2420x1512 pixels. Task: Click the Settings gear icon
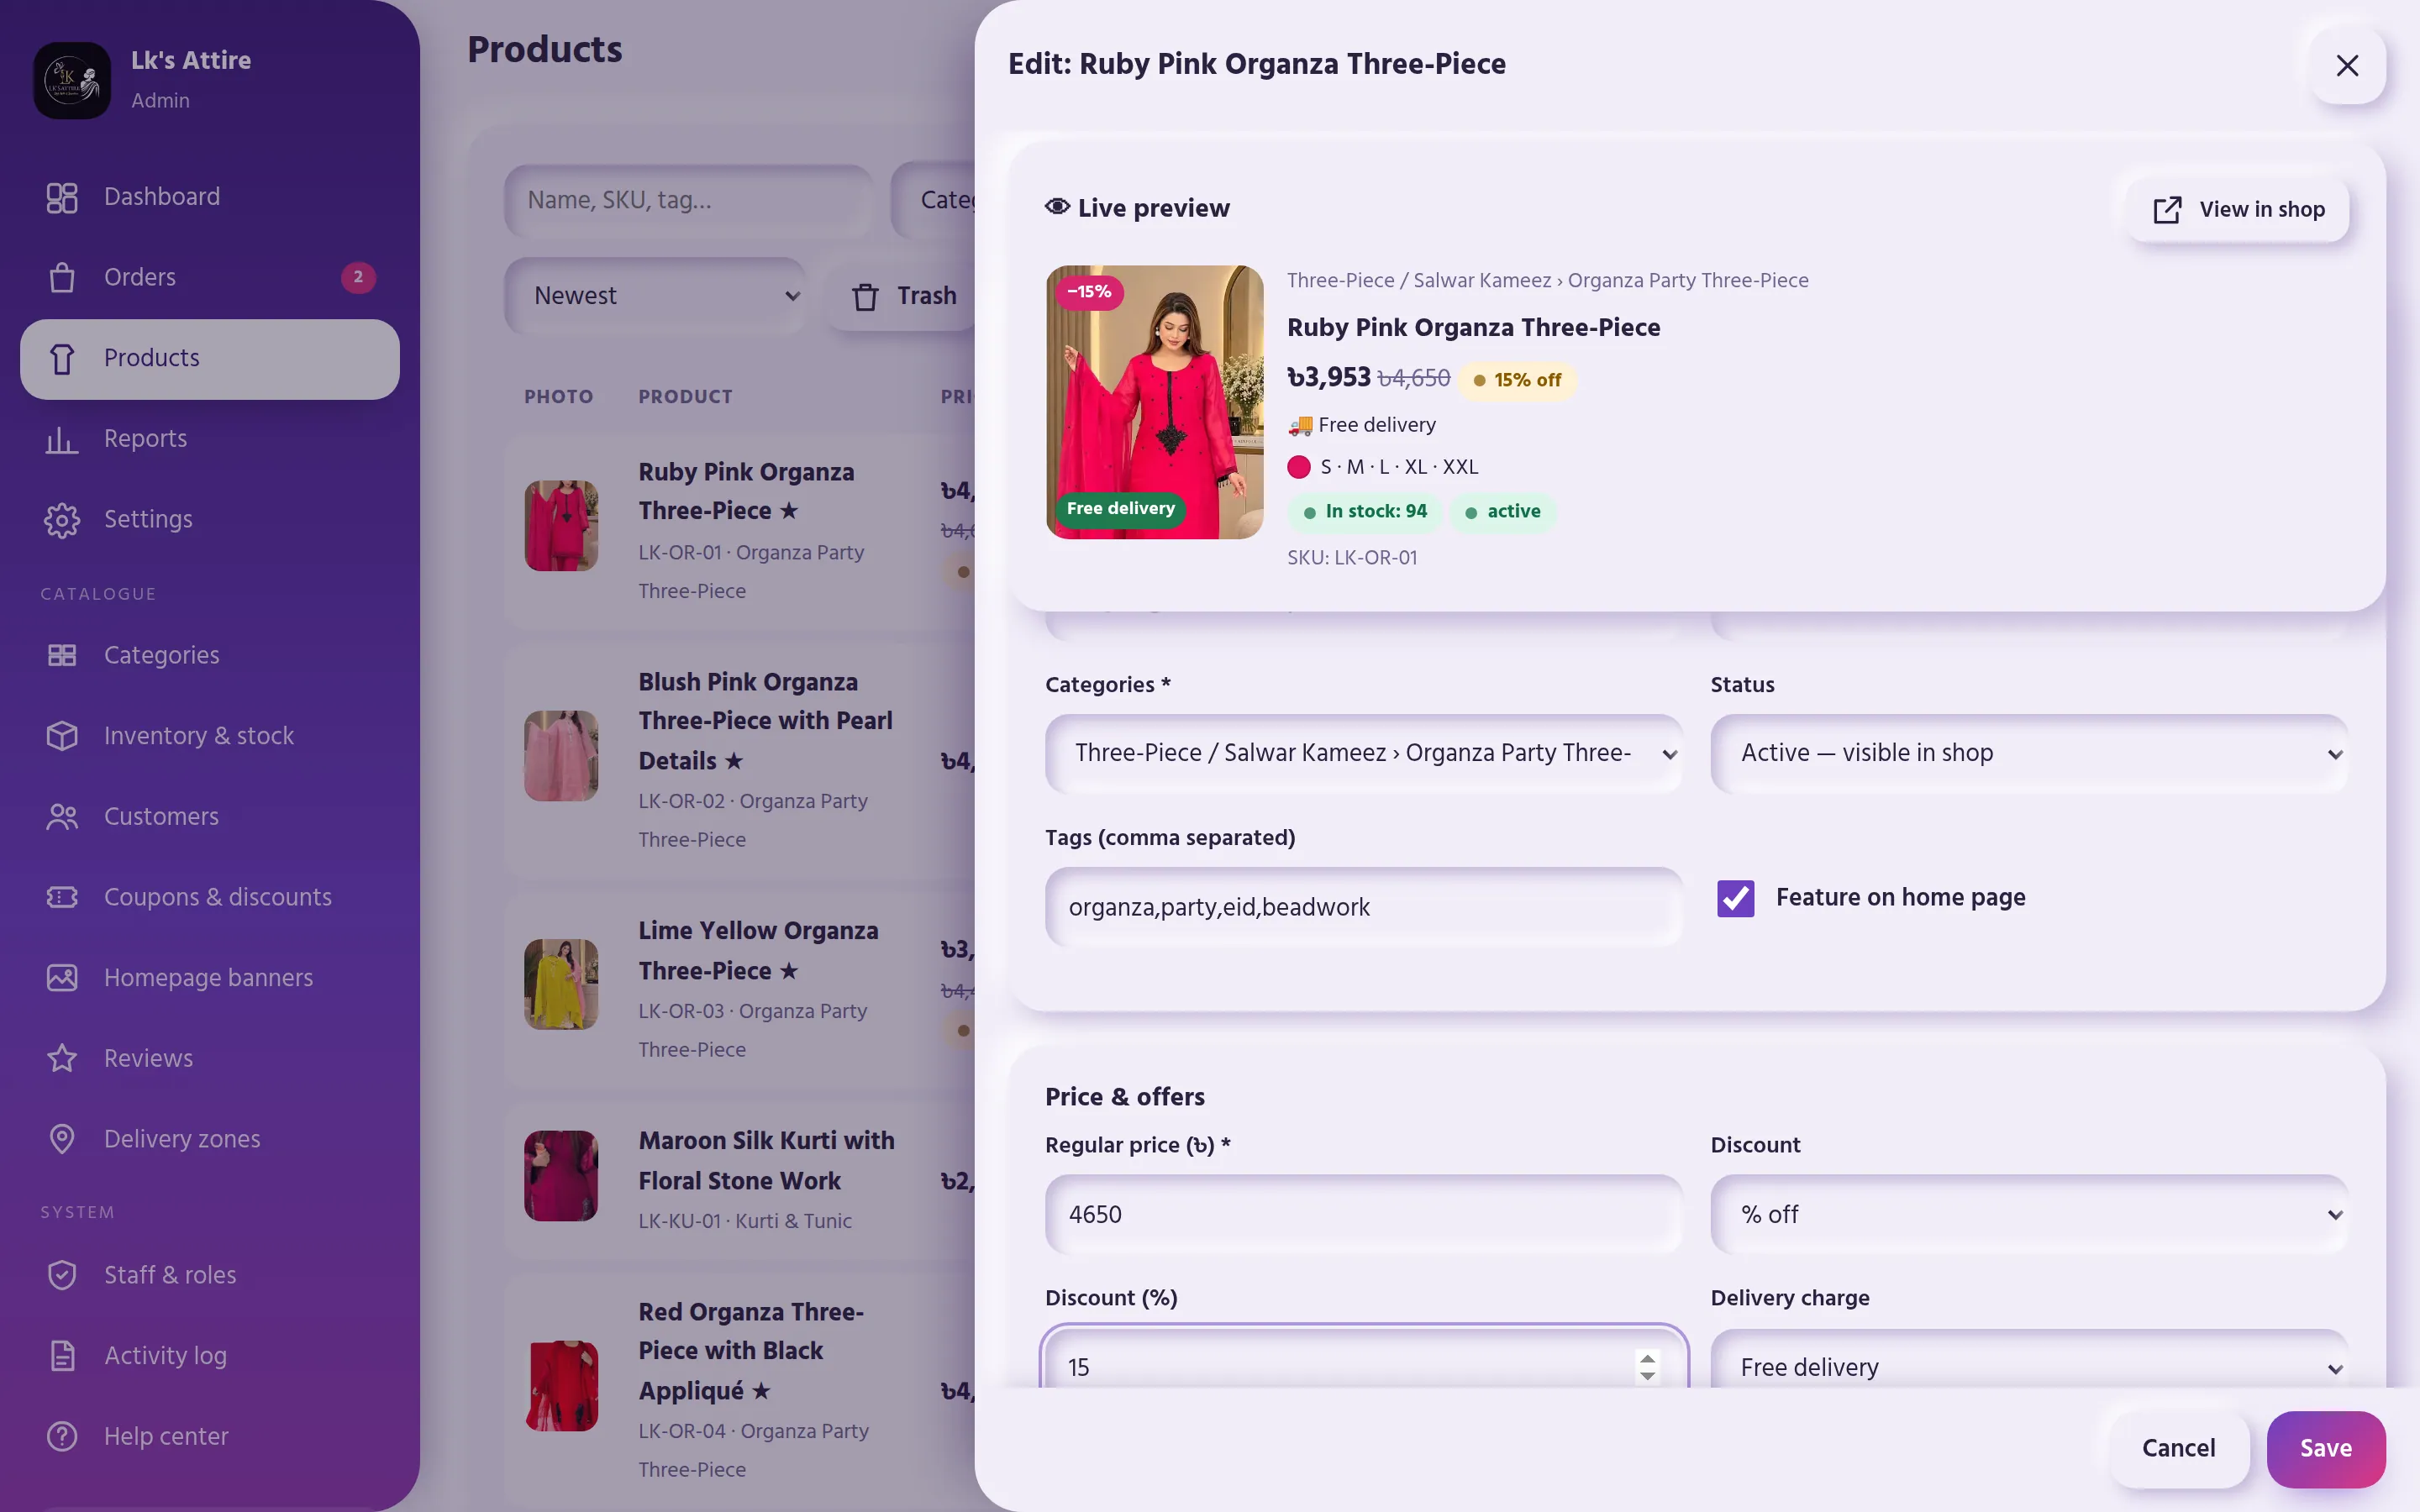tap(62, 520)
